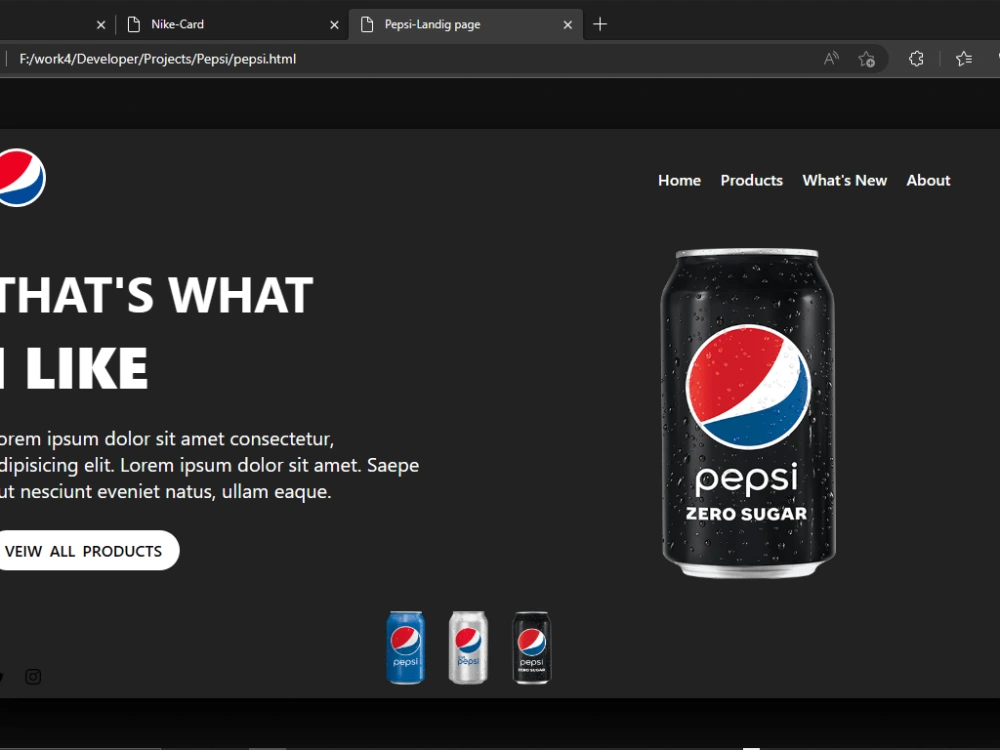Select the silver Pepsi can thumbnail
This screenshot has width=1000, height=750.
pos(468,646)
